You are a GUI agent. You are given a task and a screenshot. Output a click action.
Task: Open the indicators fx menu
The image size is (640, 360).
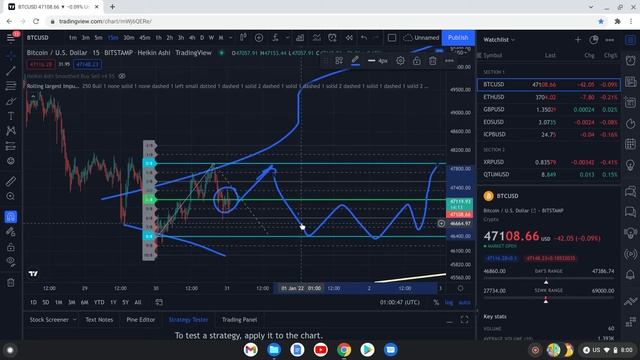276,38
